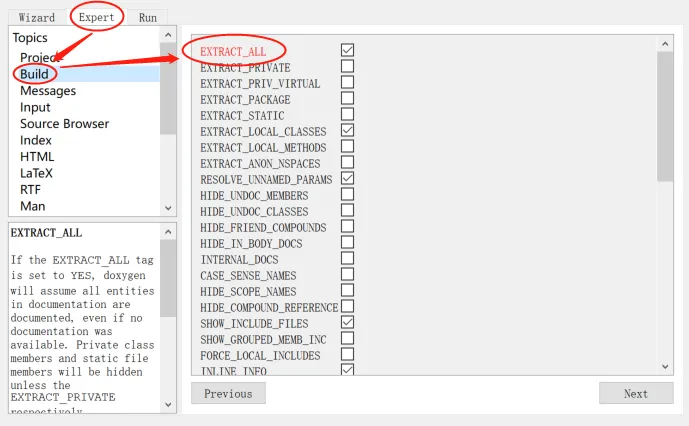The height and width of the screenshot is (426, 689).
Task: Enable EXTRACT_ANON_NSPACES checkbox
Action: 347,162
